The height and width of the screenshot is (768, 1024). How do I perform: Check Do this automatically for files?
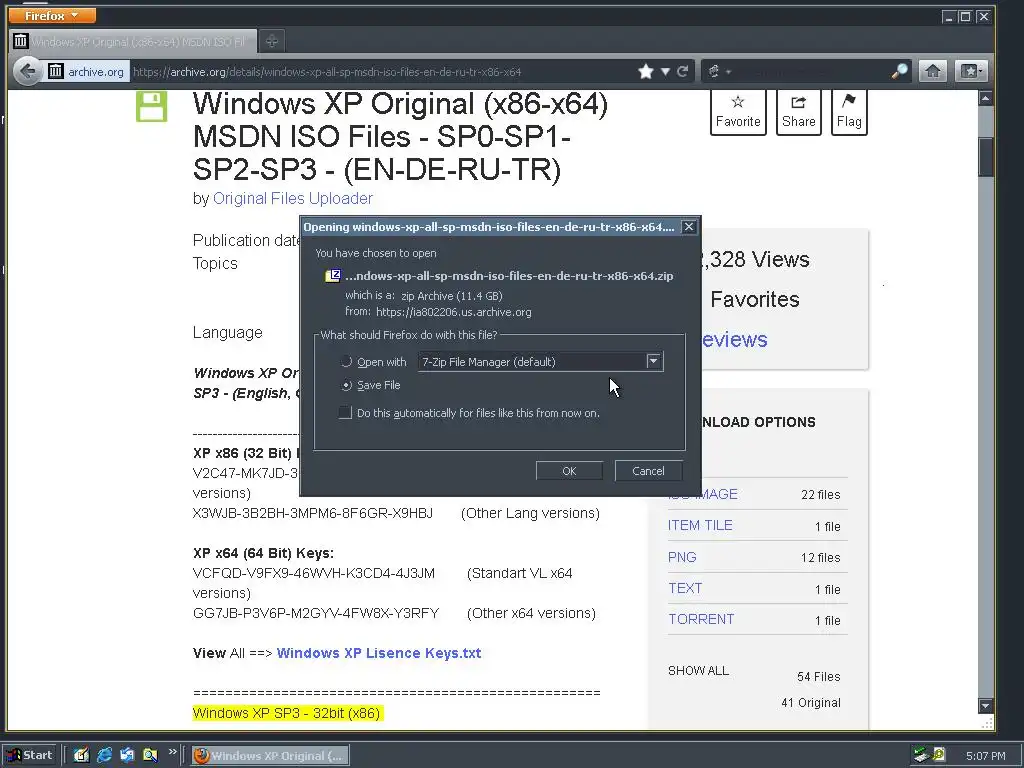click(x=345, y=412)
